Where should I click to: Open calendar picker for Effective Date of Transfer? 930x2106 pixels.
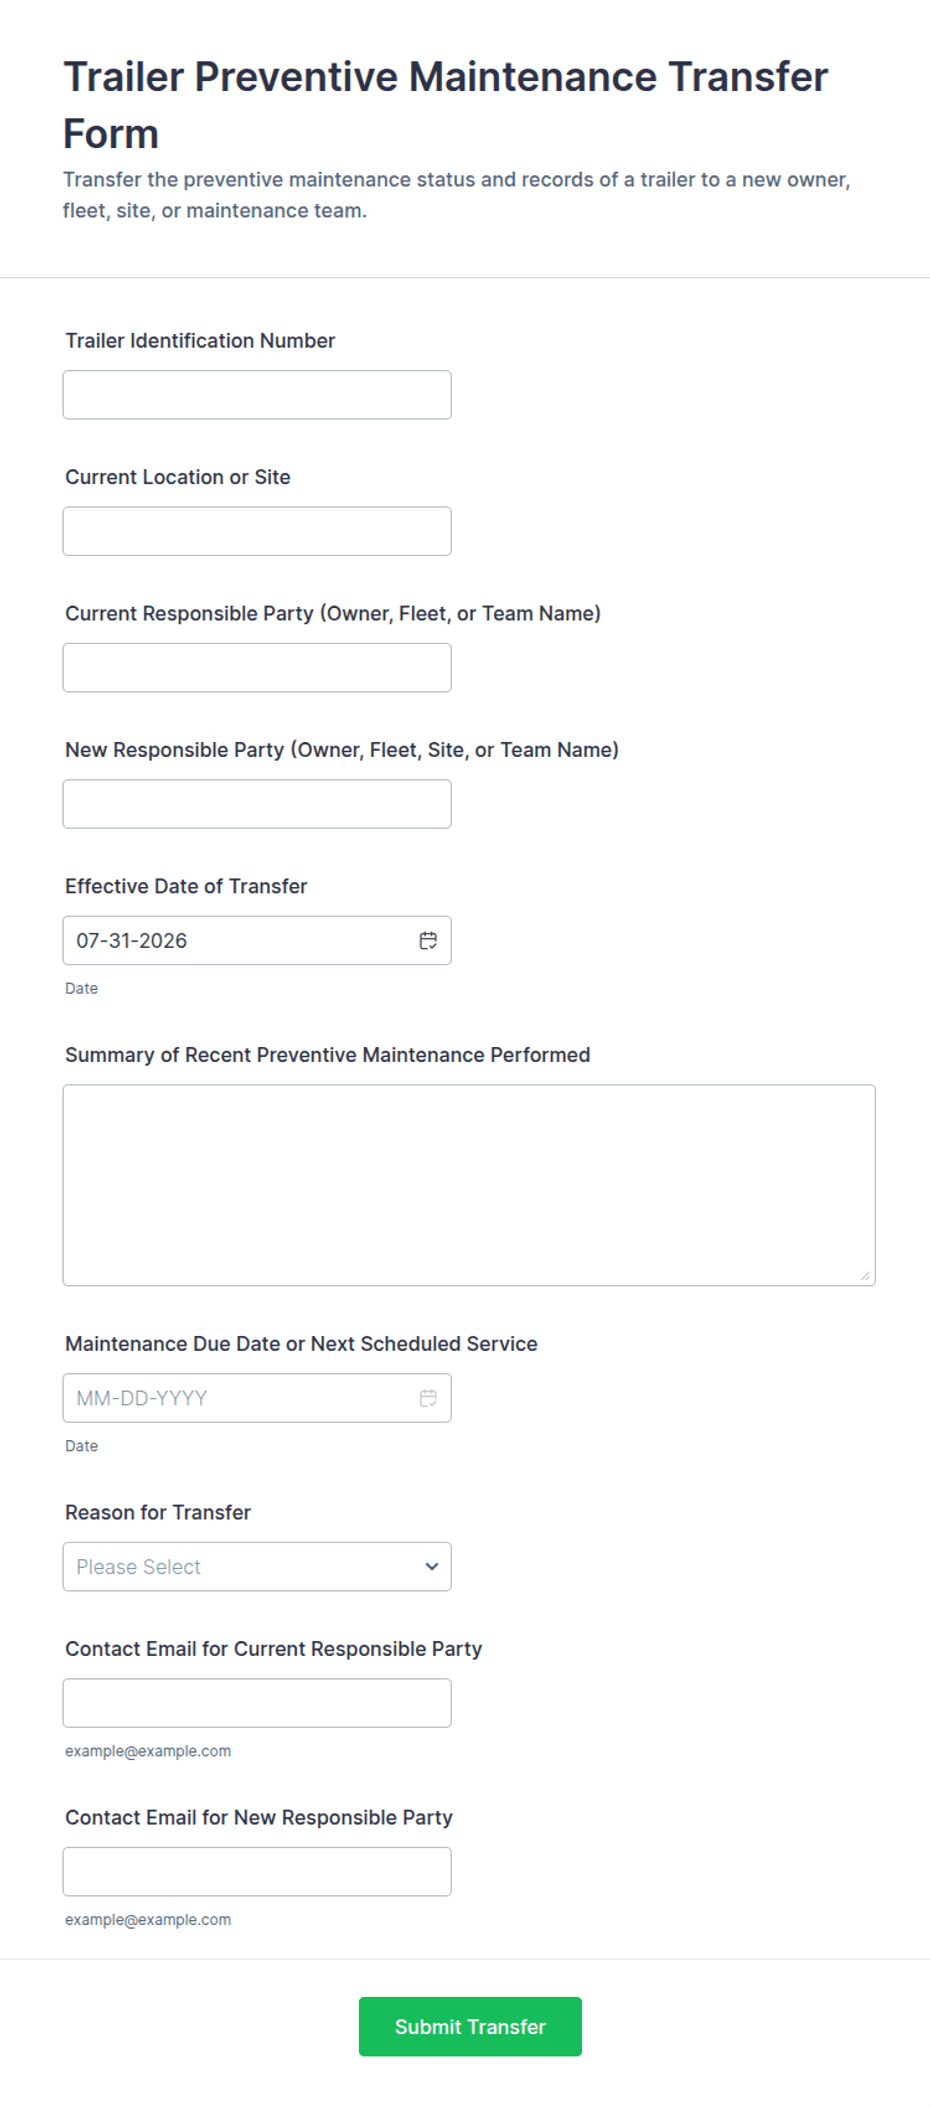(x=428, y=940)
